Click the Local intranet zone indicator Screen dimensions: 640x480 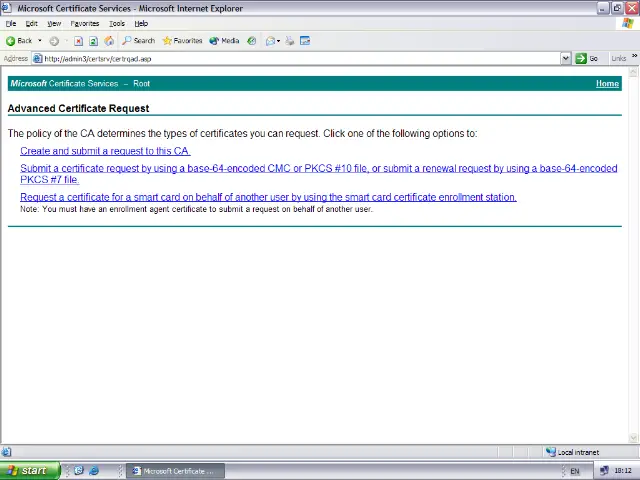(x=573, y=452)
